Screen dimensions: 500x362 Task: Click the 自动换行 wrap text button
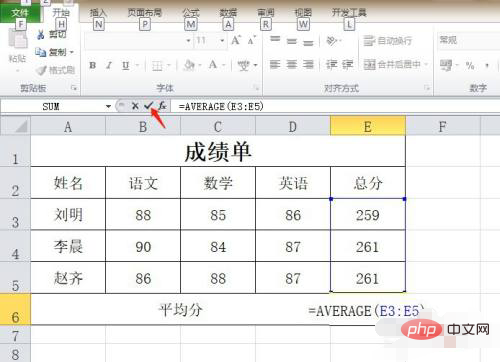tap(388, 41)
